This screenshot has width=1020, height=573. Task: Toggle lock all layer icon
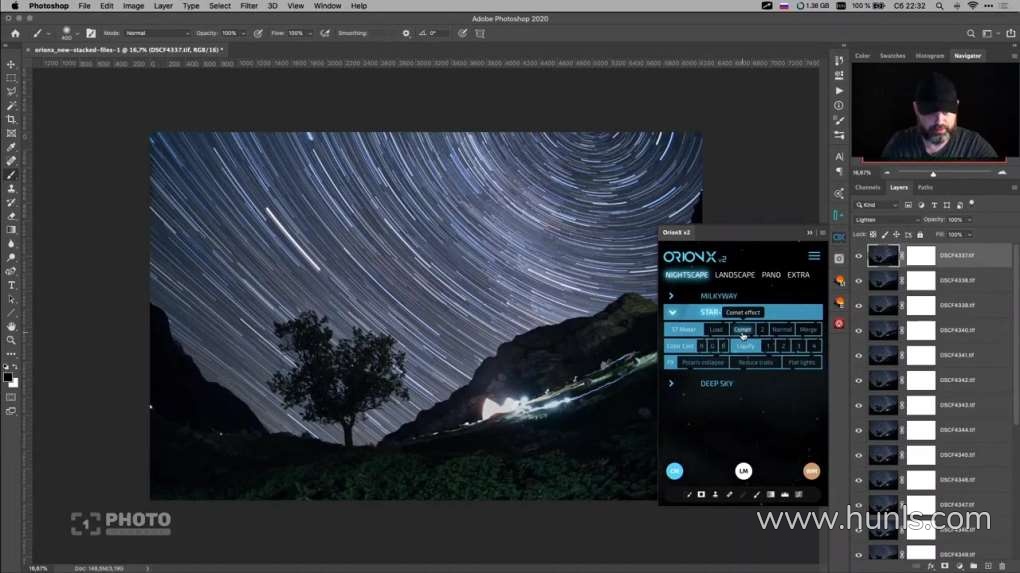920,235
